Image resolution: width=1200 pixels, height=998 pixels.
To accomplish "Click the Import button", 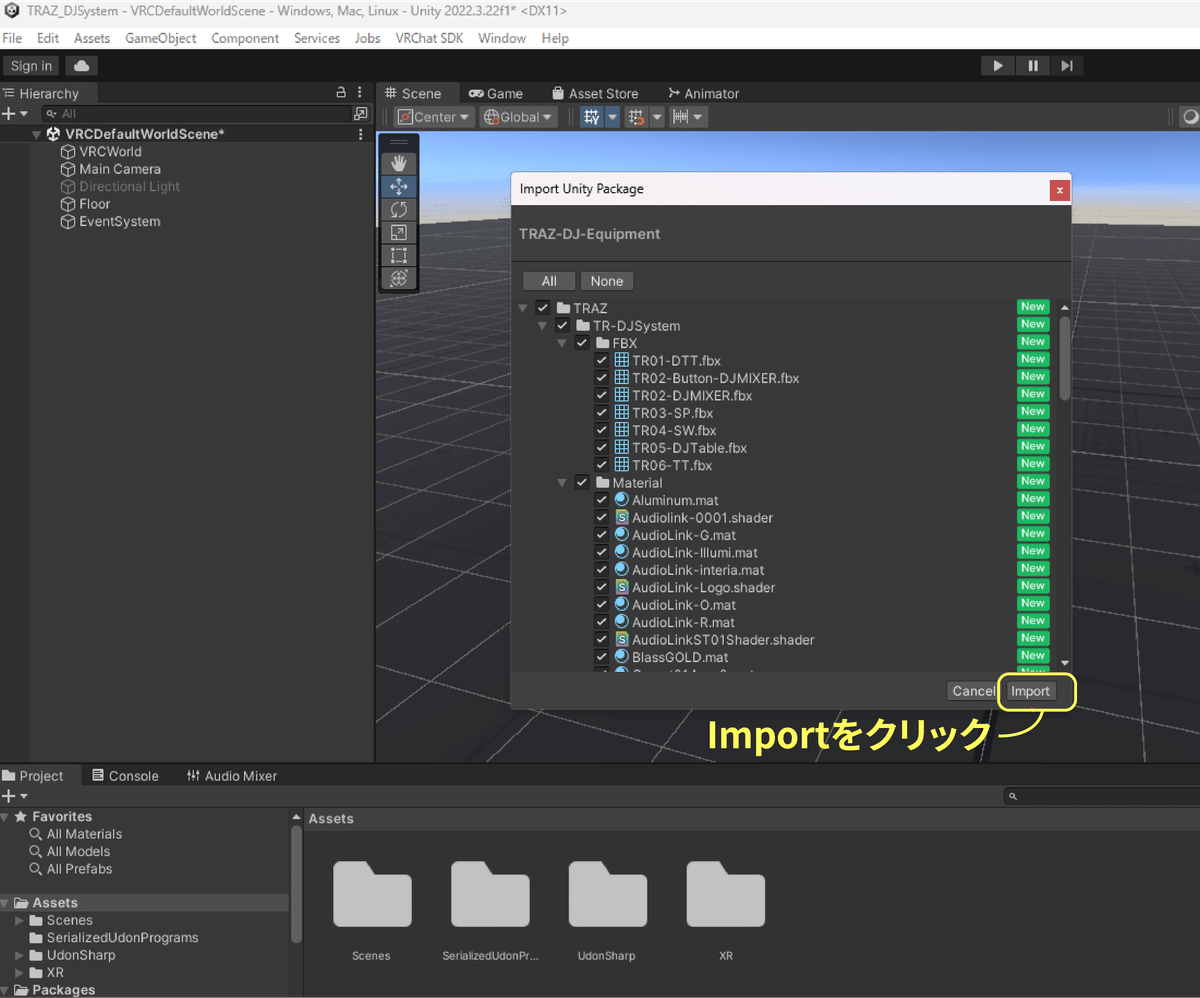I will pyautogui.click(x=1030, y=691).
